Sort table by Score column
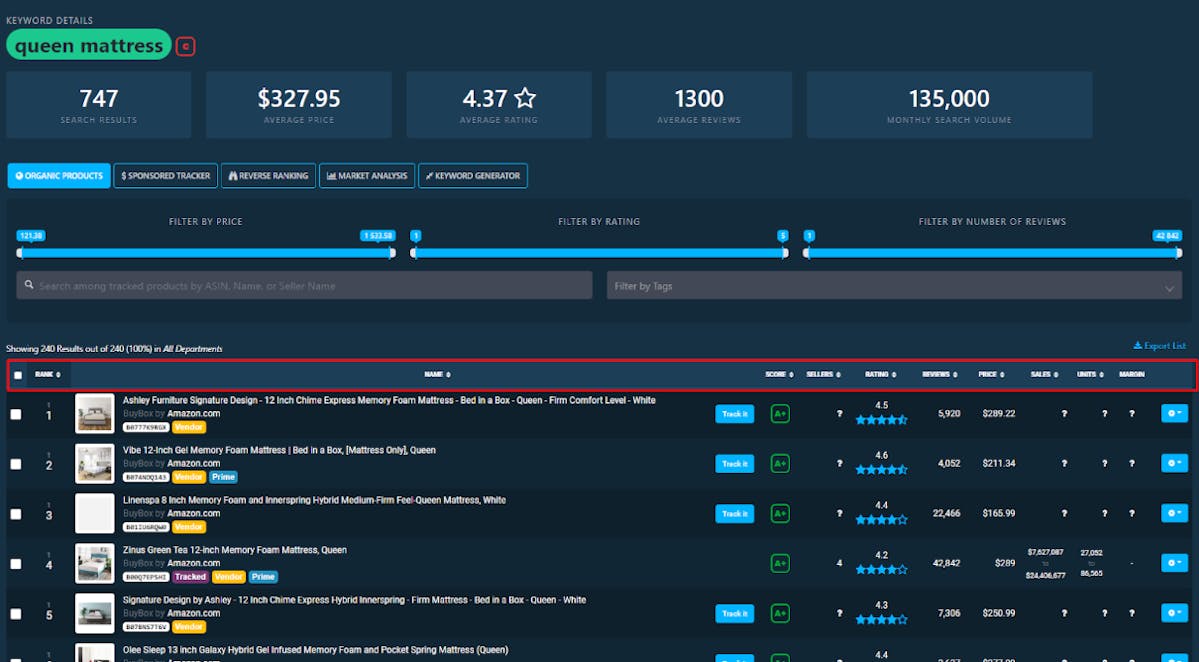1199x662 pixels. coord(779,375)
